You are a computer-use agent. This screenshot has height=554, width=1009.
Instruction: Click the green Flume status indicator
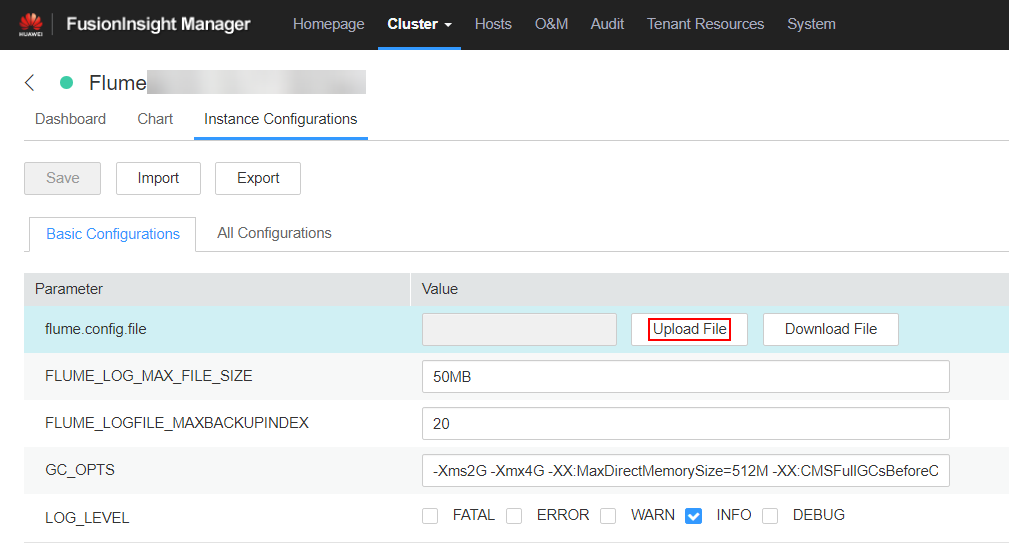tap(67, 83)
